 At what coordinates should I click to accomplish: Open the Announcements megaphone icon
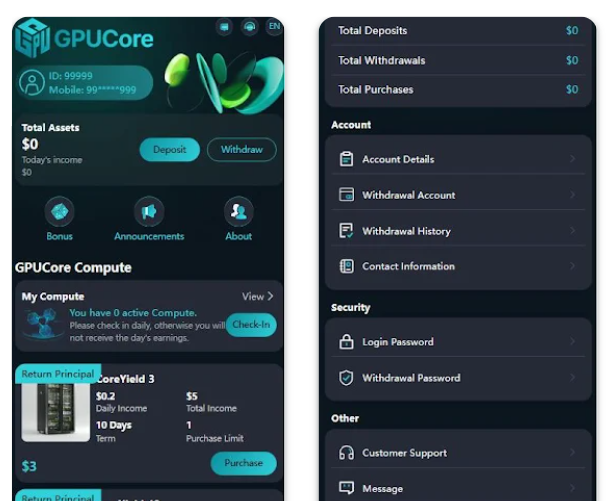pyautogui.click(x=149, y=211)
